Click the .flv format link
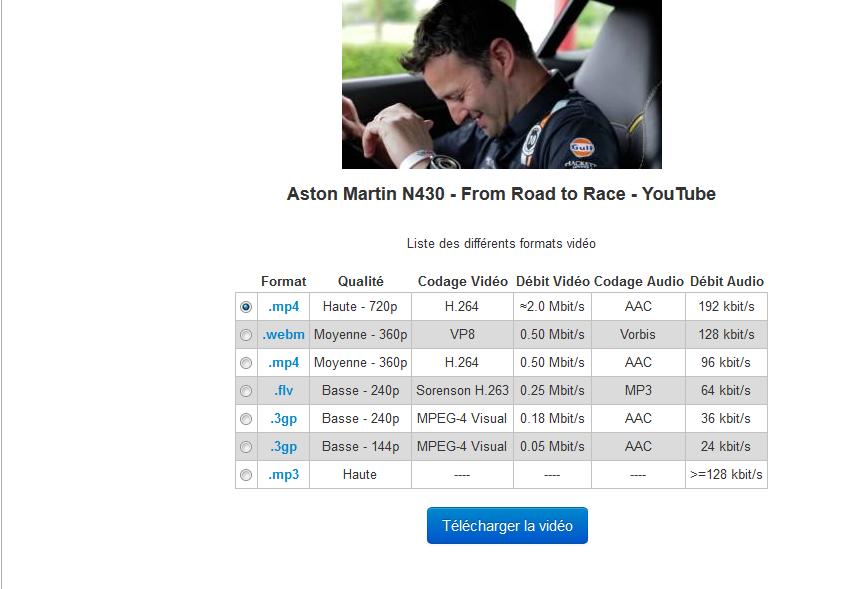The height and width of the screenshot is (589, 847). click(284, 390)
